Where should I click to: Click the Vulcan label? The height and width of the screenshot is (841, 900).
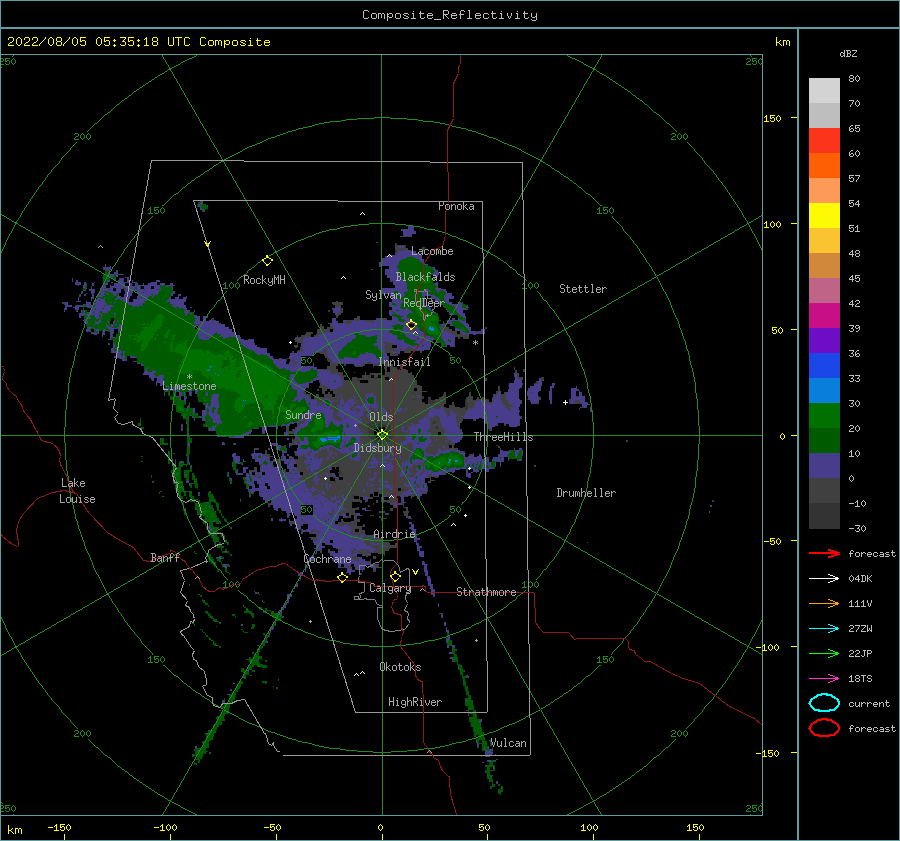click(x=507, y=743)
